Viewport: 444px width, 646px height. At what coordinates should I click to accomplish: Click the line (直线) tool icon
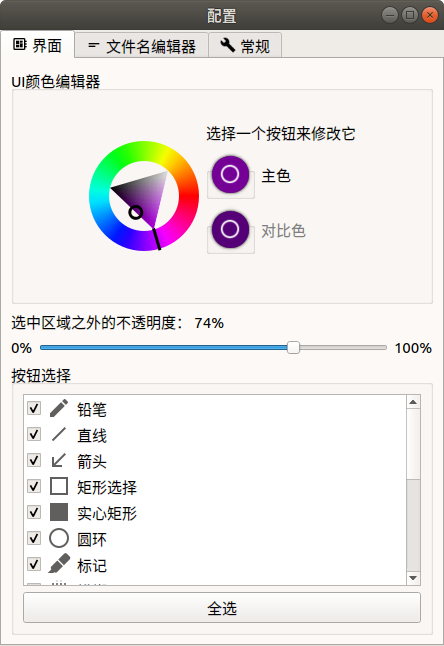pyautogui.click(x=59, y=434)
